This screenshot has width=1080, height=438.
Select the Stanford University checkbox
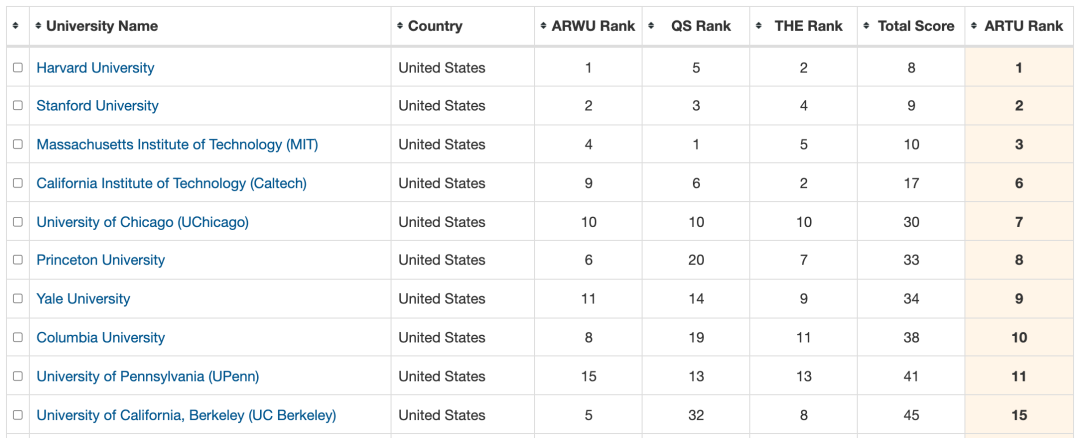point(18,105)
